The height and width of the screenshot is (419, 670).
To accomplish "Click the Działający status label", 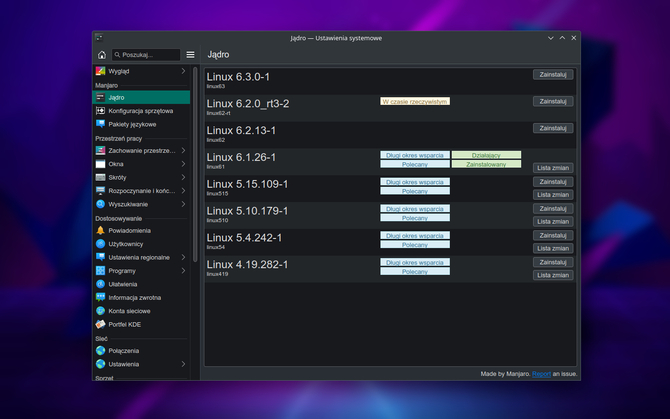I will (x=486, y=155).
